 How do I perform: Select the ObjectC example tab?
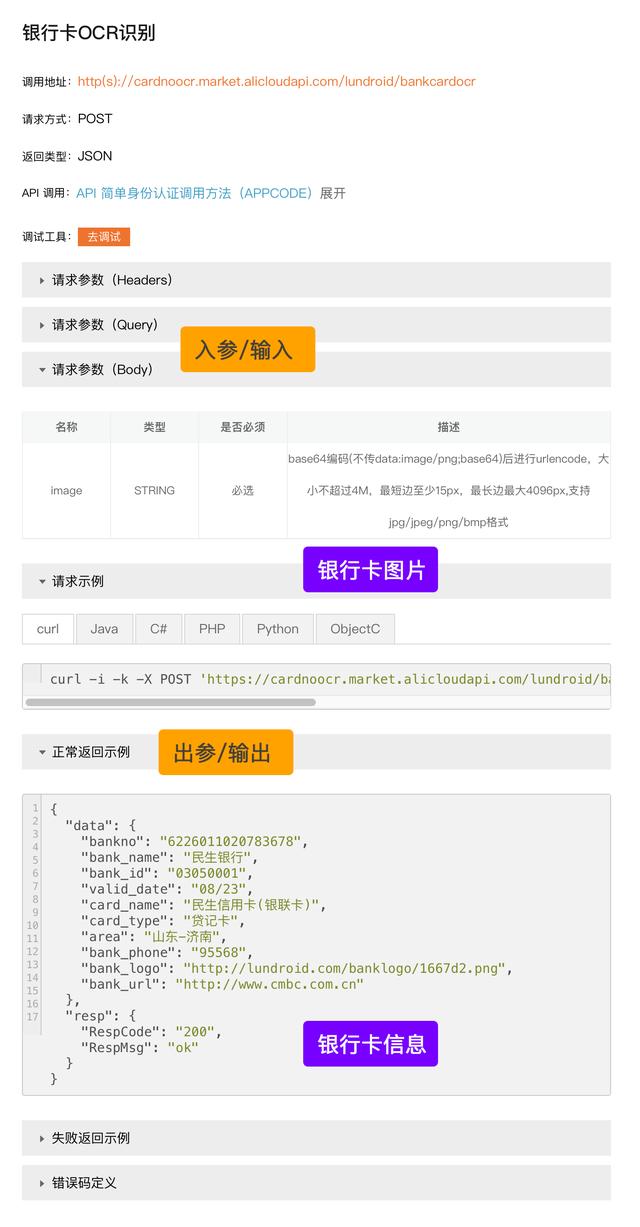(355, 629)
